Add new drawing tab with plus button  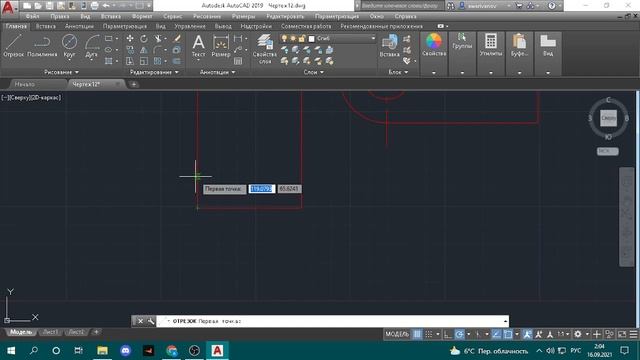(133, 84)
